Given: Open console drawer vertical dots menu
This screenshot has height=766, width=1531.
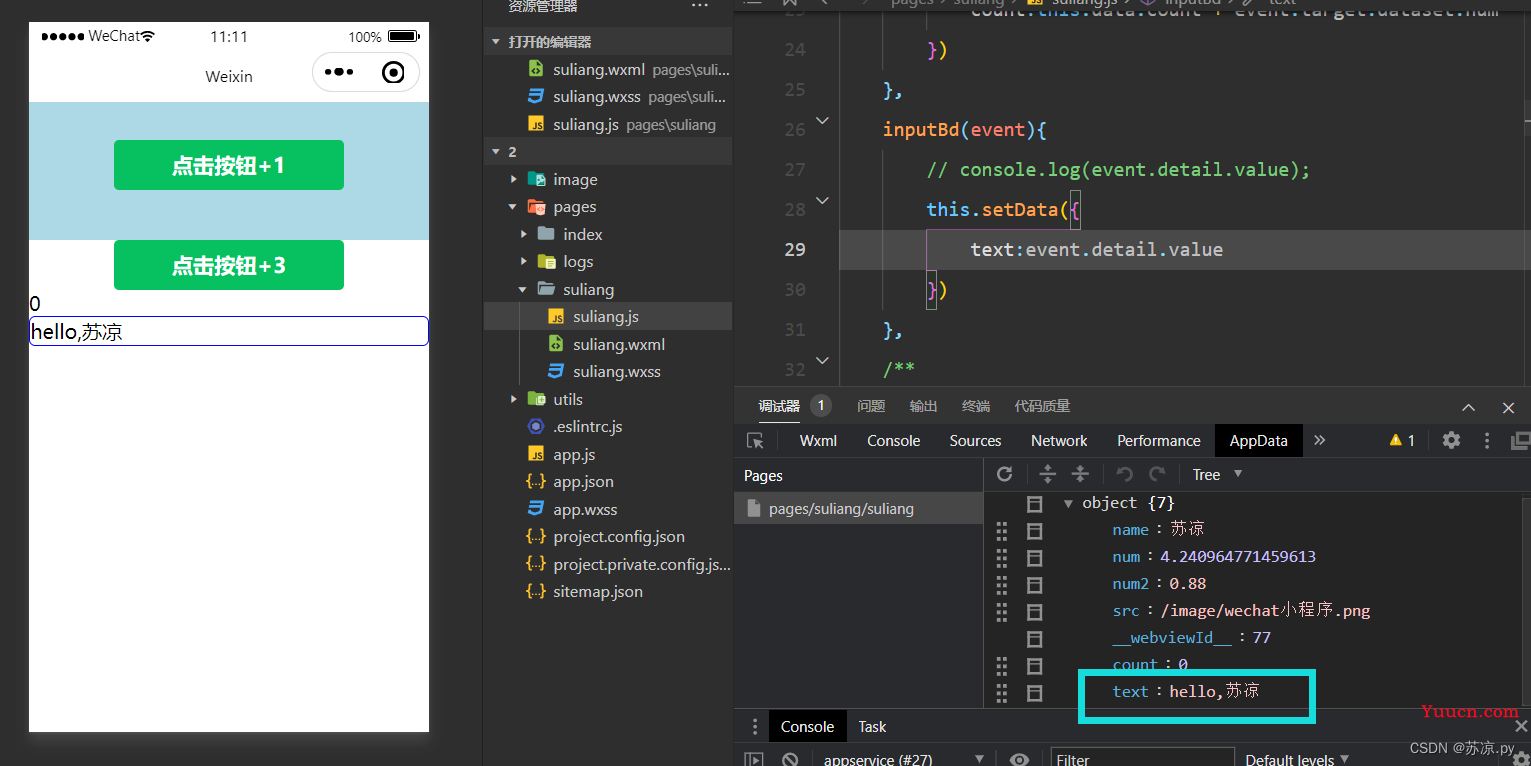Looking at the screenshot, I should 754,727.
